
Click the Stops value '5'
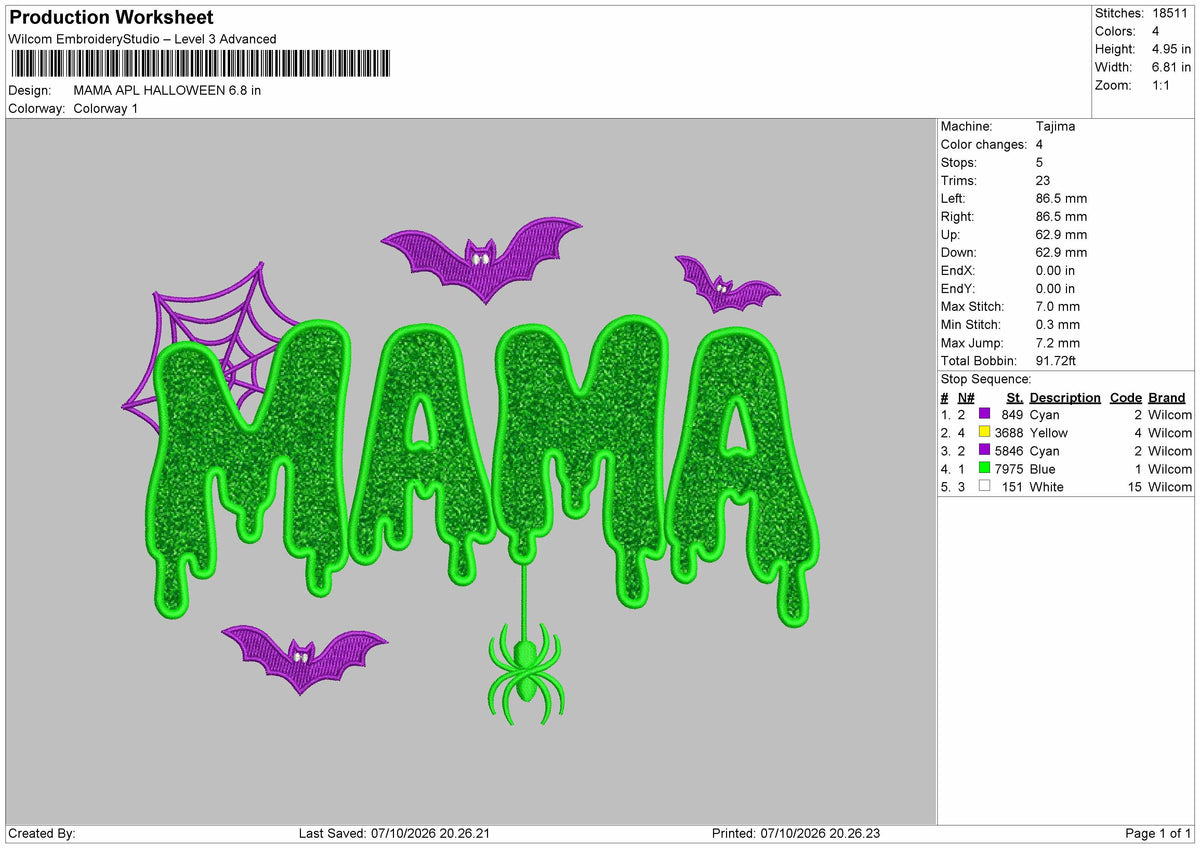(x=1041, y=163)
